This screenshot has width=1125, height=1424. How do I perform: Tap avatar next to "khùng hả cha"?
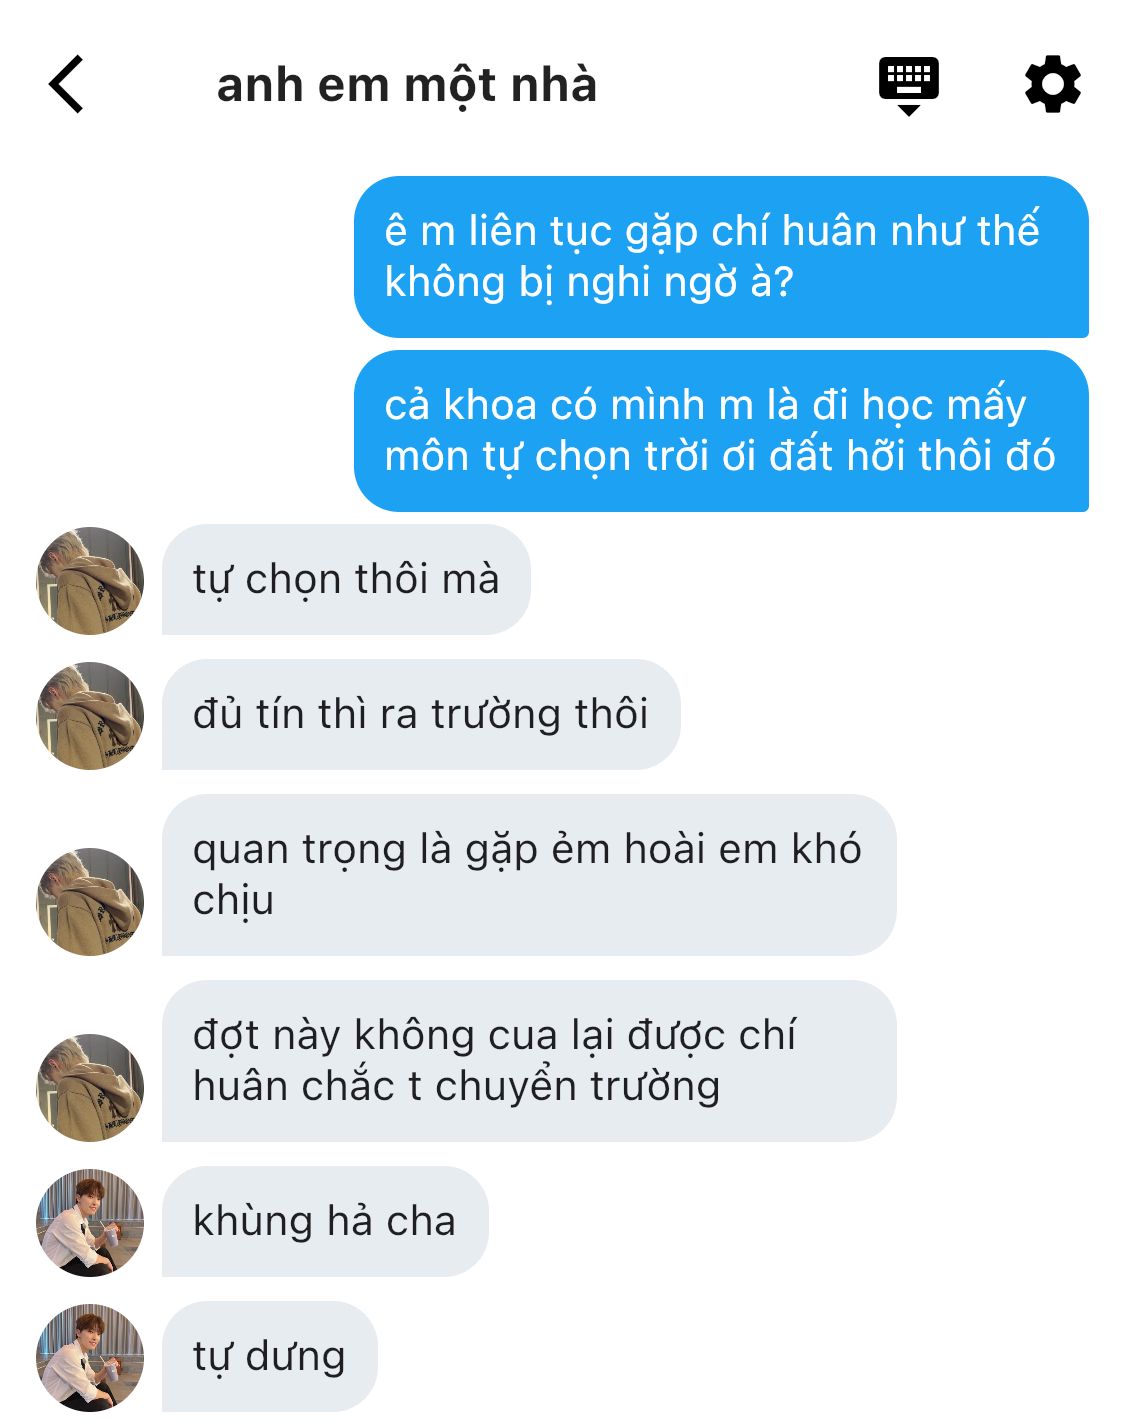90,1222
